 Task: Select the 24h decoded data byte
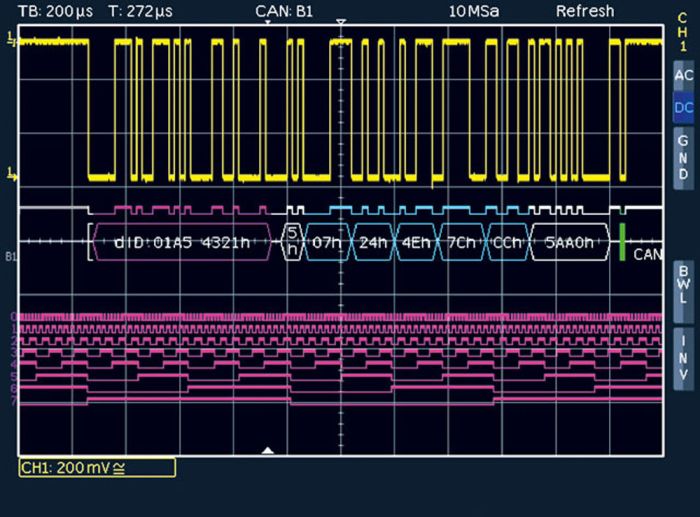click(x=373, y=242)
